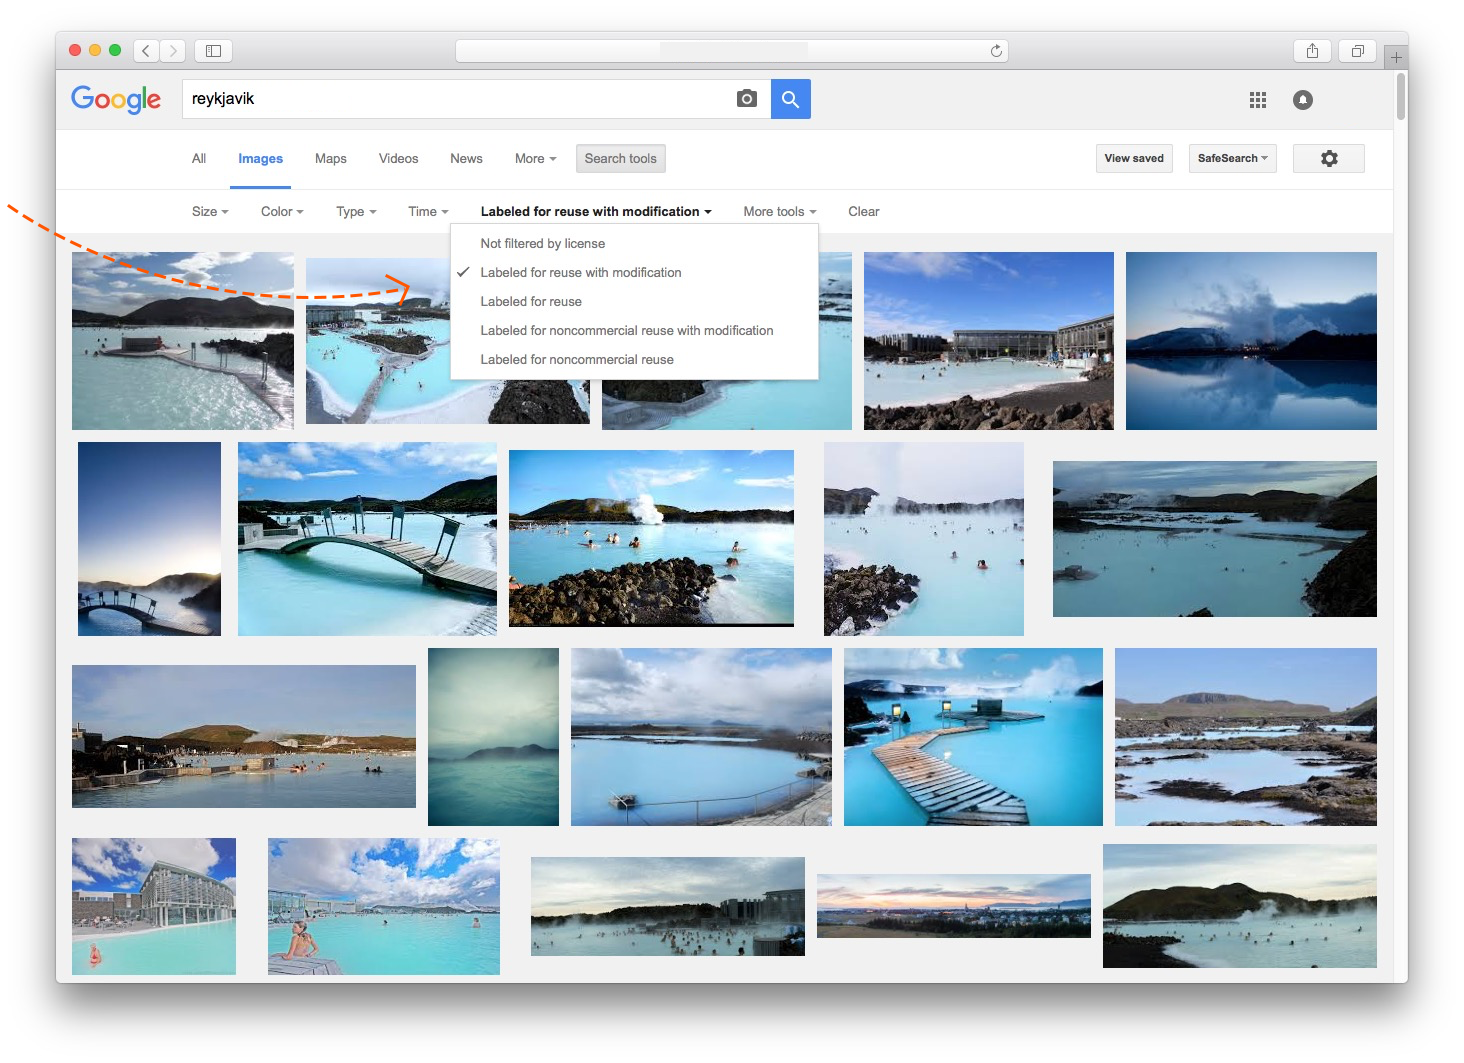Screen dimensions: 1464x1063
Task: Switch to the Maps tab
Action: point(330,159)
